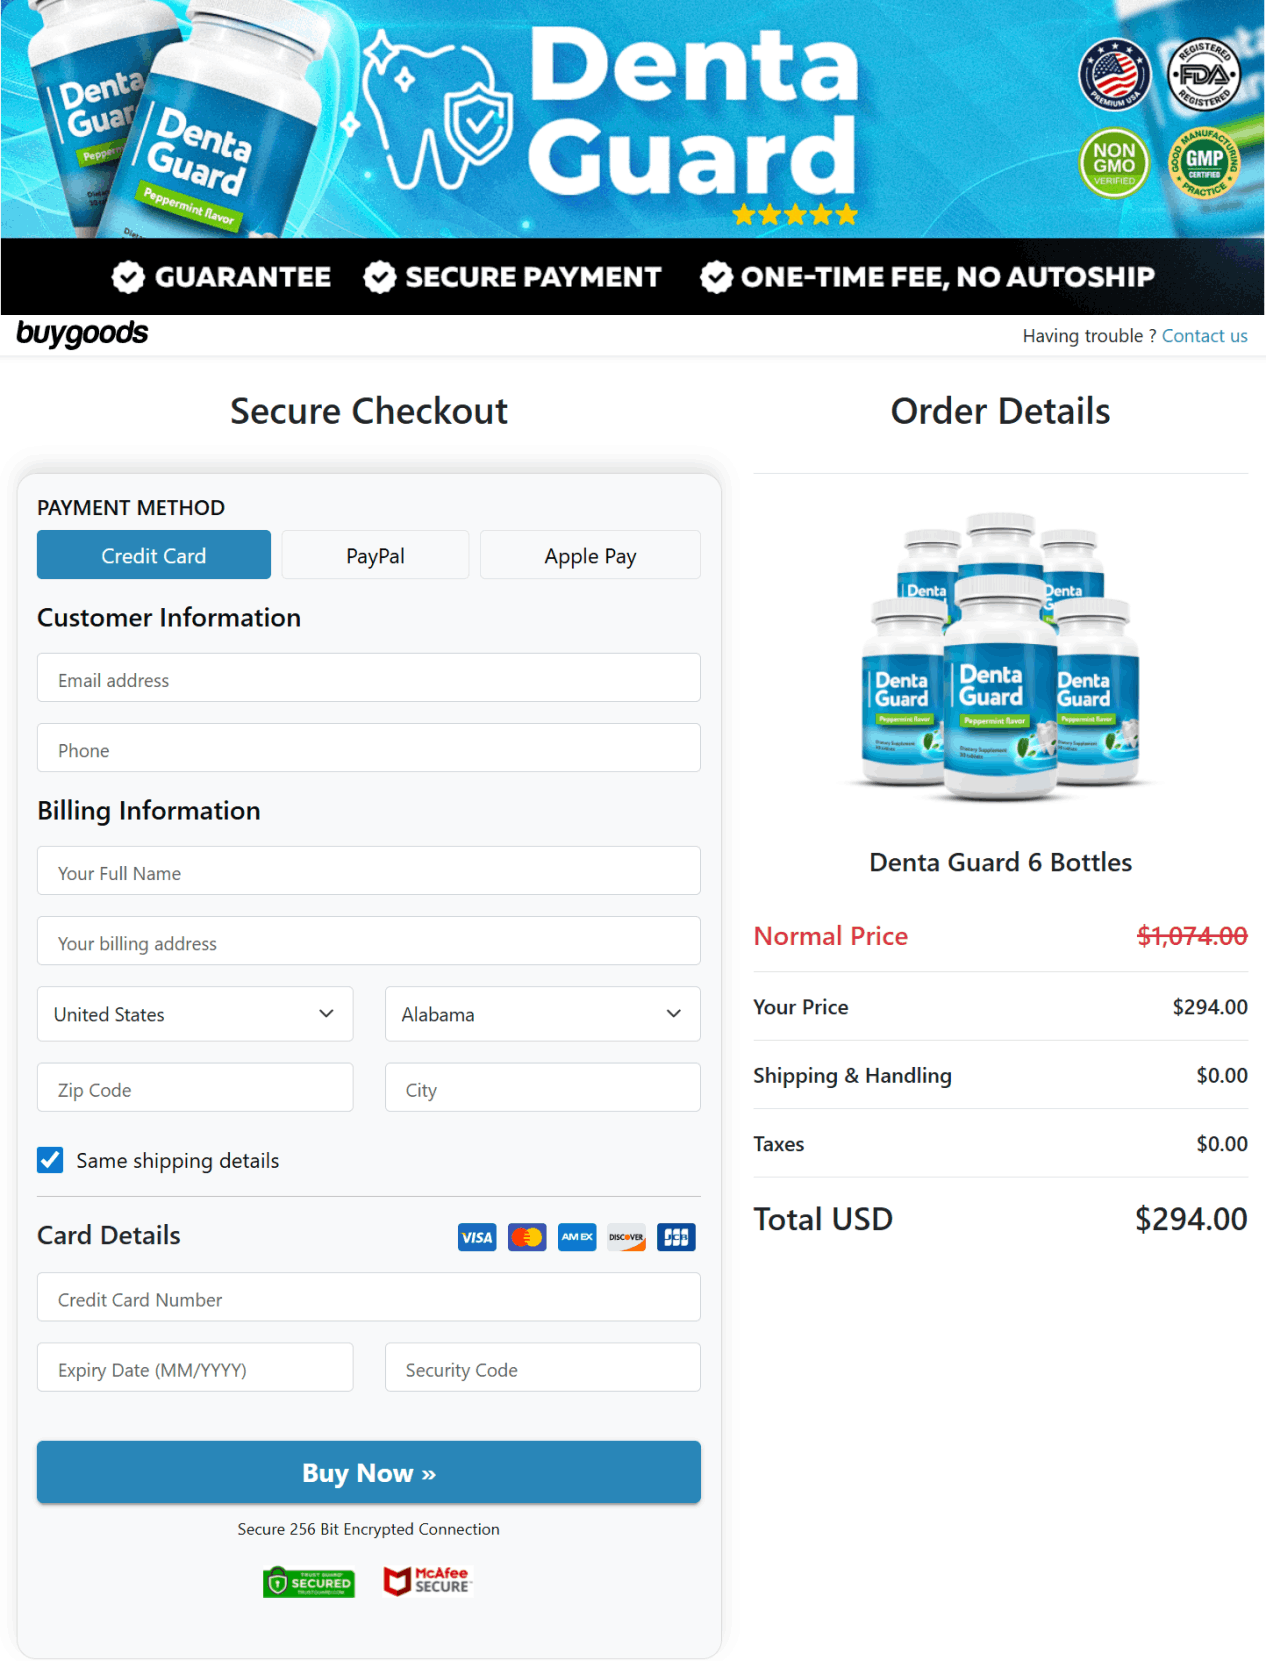Open the Alabama state dropdown
This screenshot has height=1661, width=1266.
click(x=541, y=1014)
